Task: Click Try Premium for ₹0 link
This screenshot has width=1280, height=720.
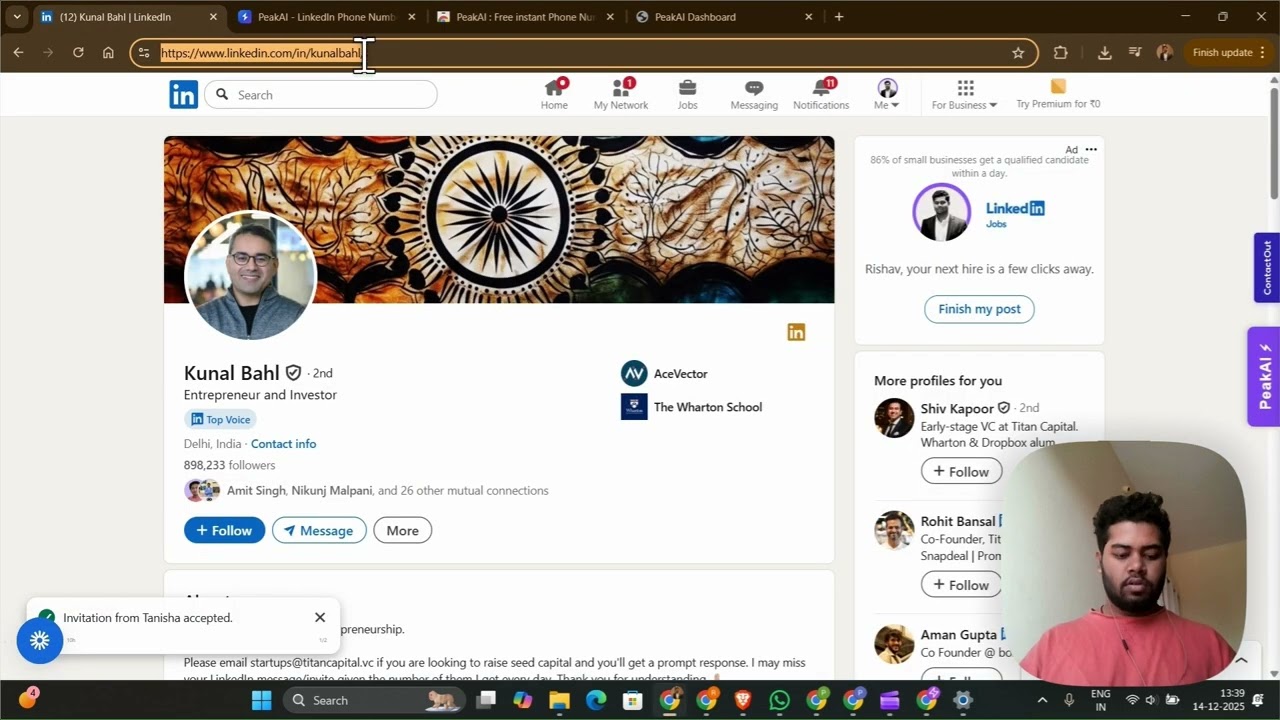Action: 1058,95
